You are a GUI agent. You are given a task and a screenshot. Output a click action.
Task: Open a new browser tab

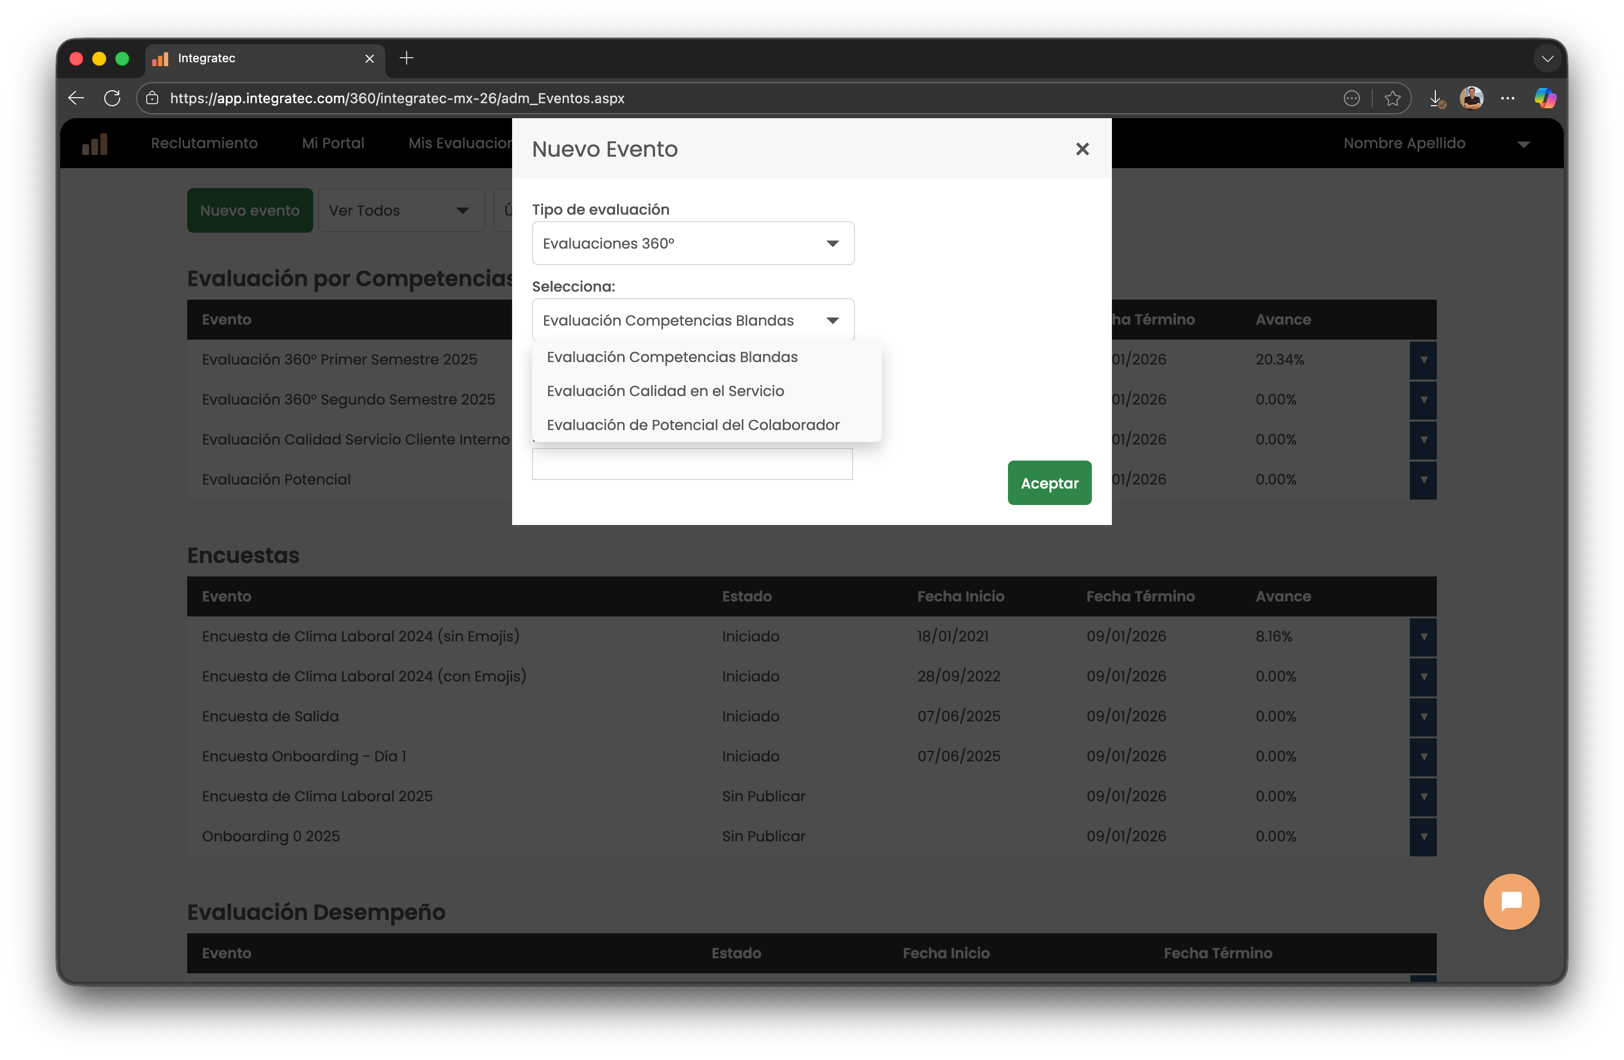point(406,58)
